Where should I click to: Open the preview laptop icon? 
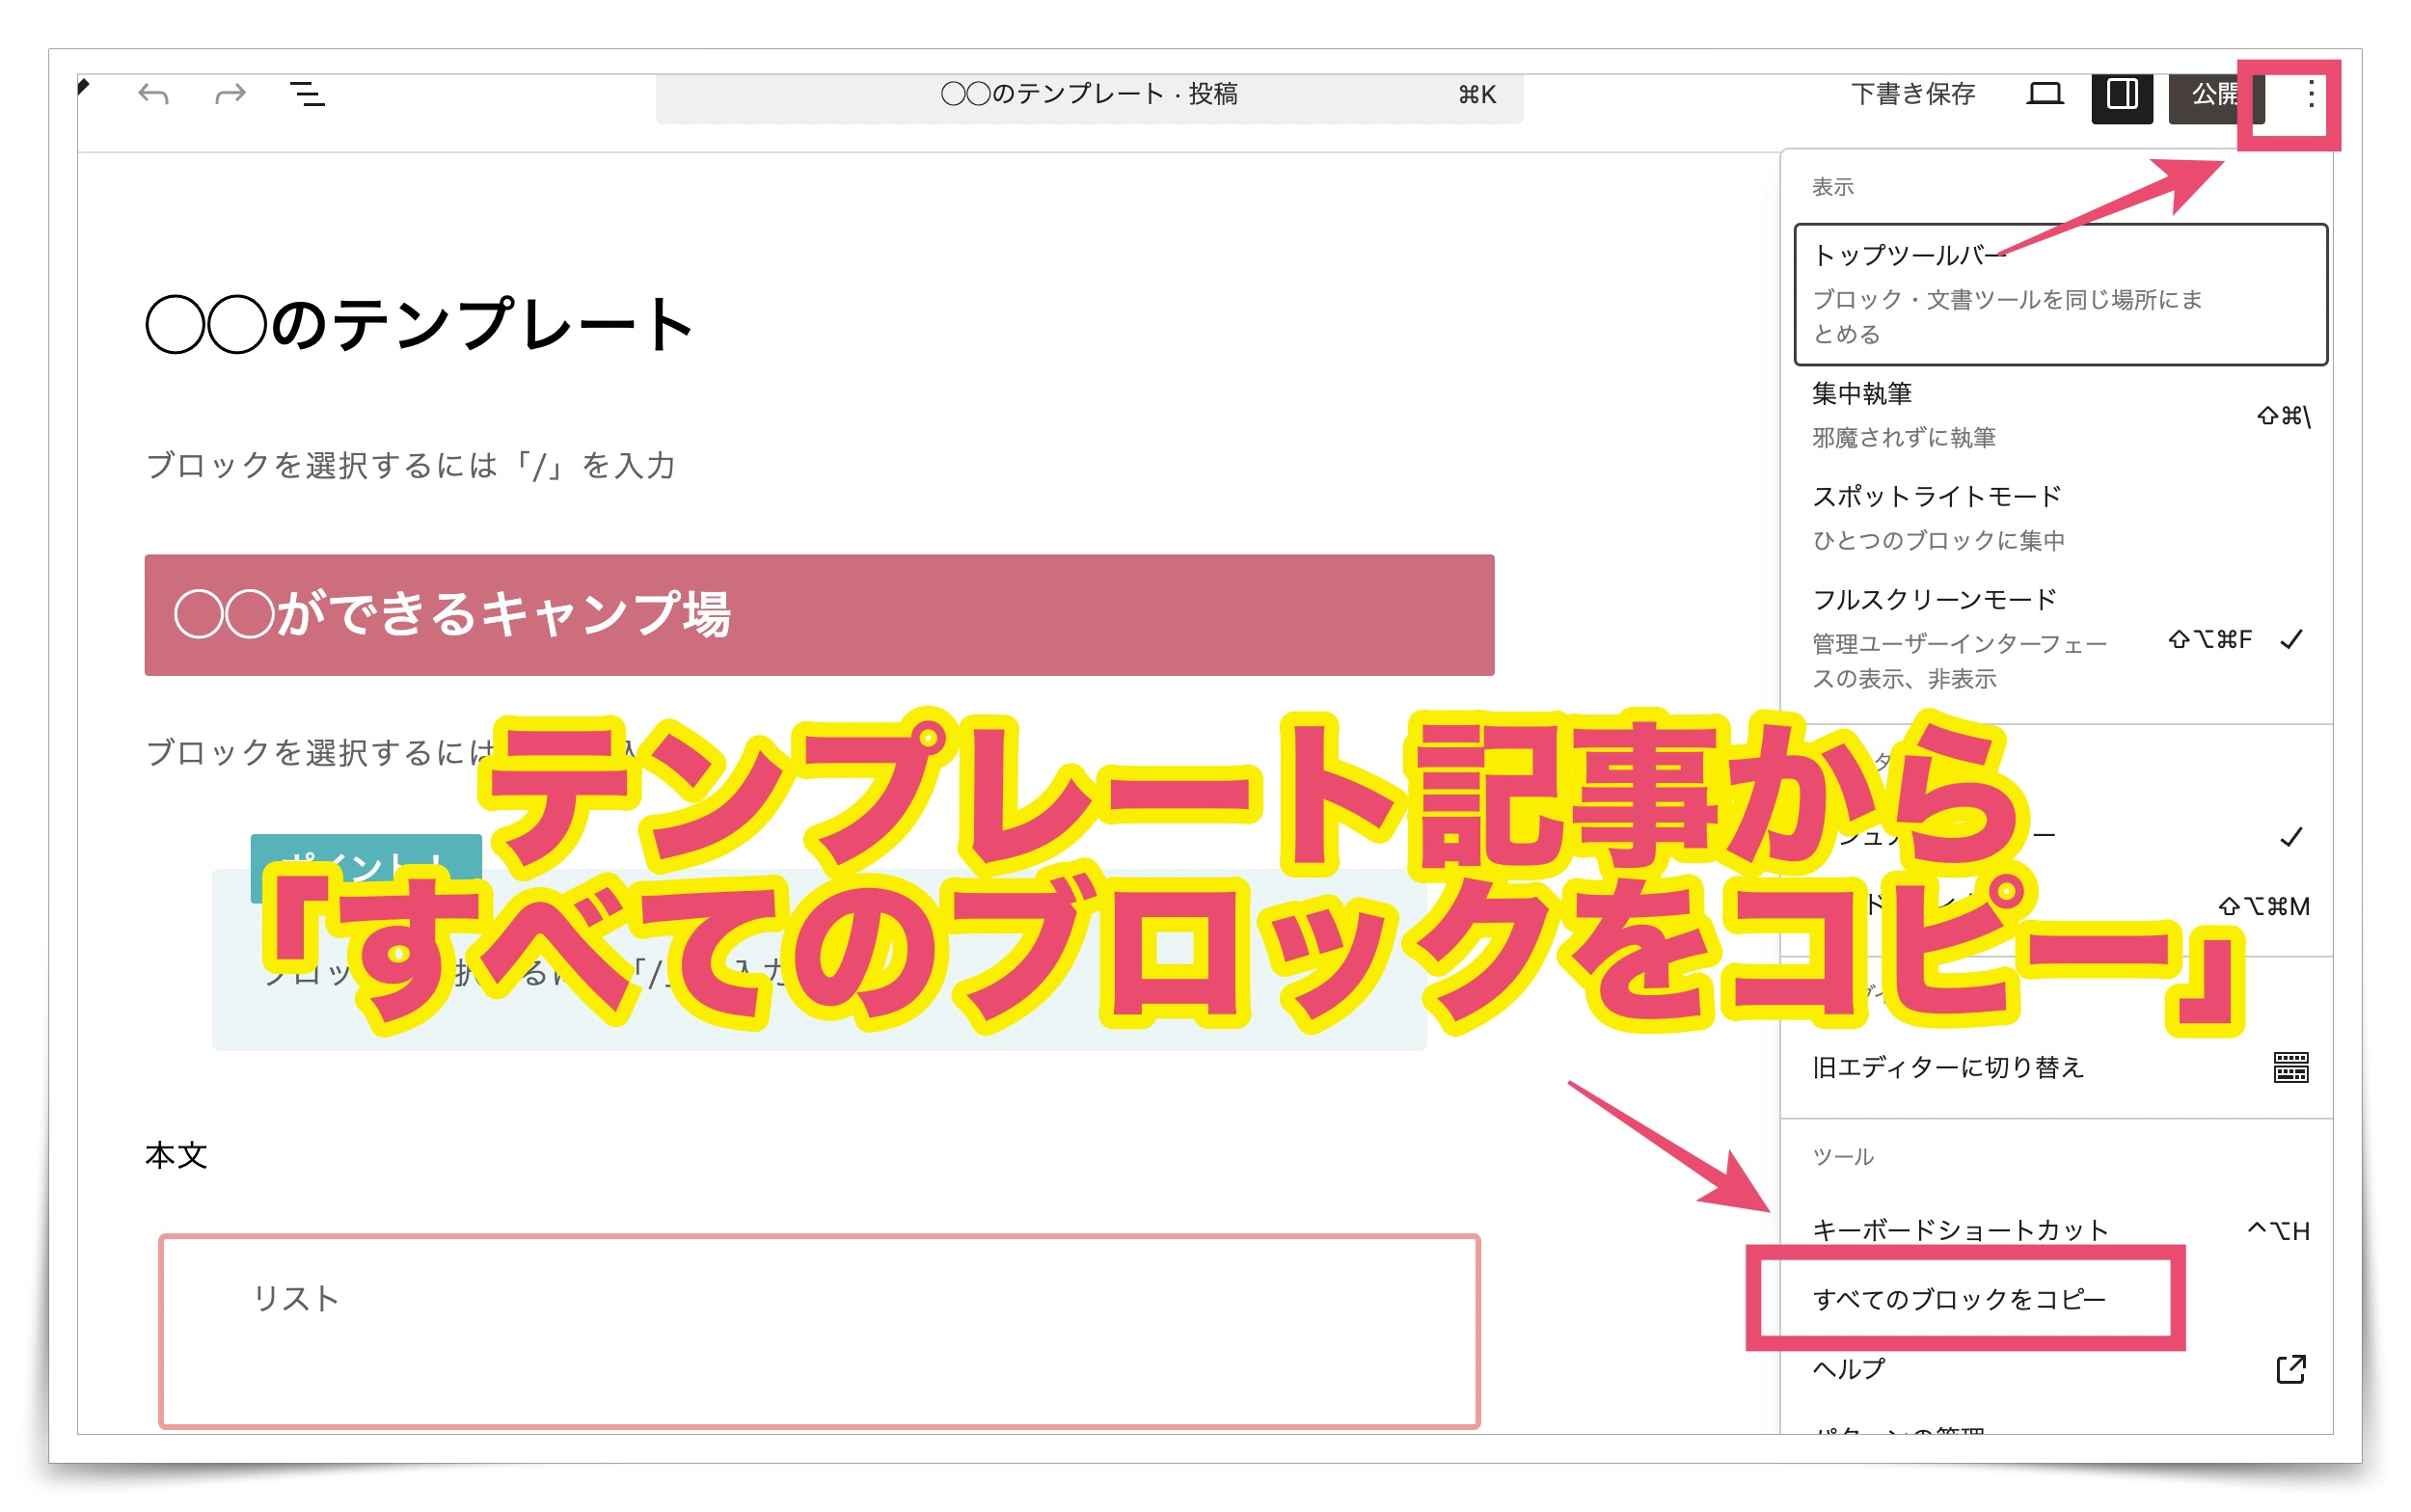coord(2044,95)
